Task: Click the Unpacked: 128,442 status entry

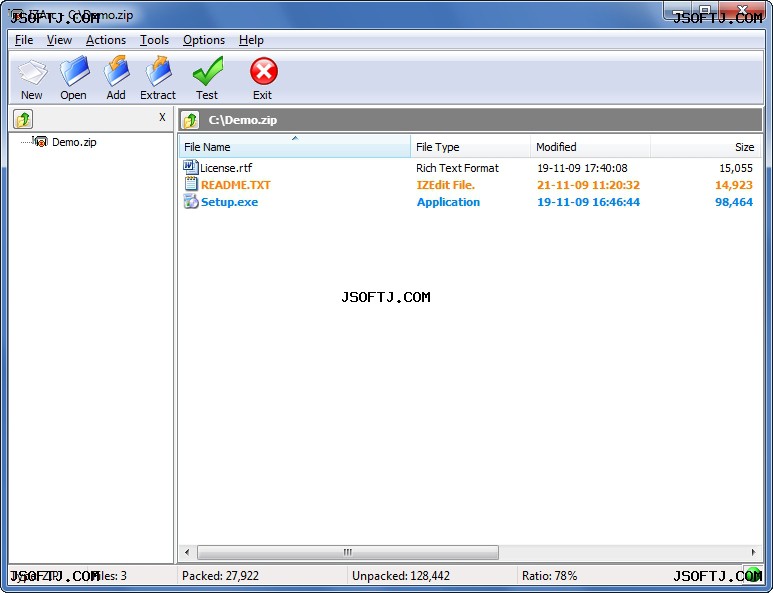Action: point(401,575)
